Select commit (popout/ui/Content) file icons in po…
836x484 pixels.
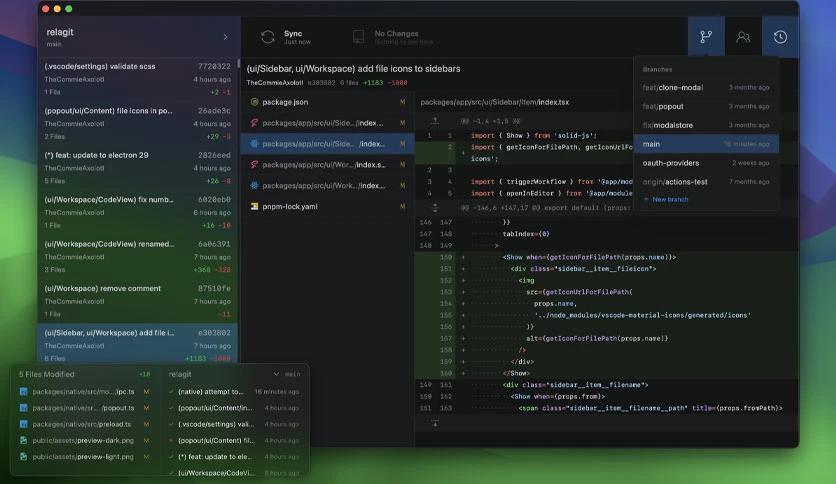click(138, 123)
